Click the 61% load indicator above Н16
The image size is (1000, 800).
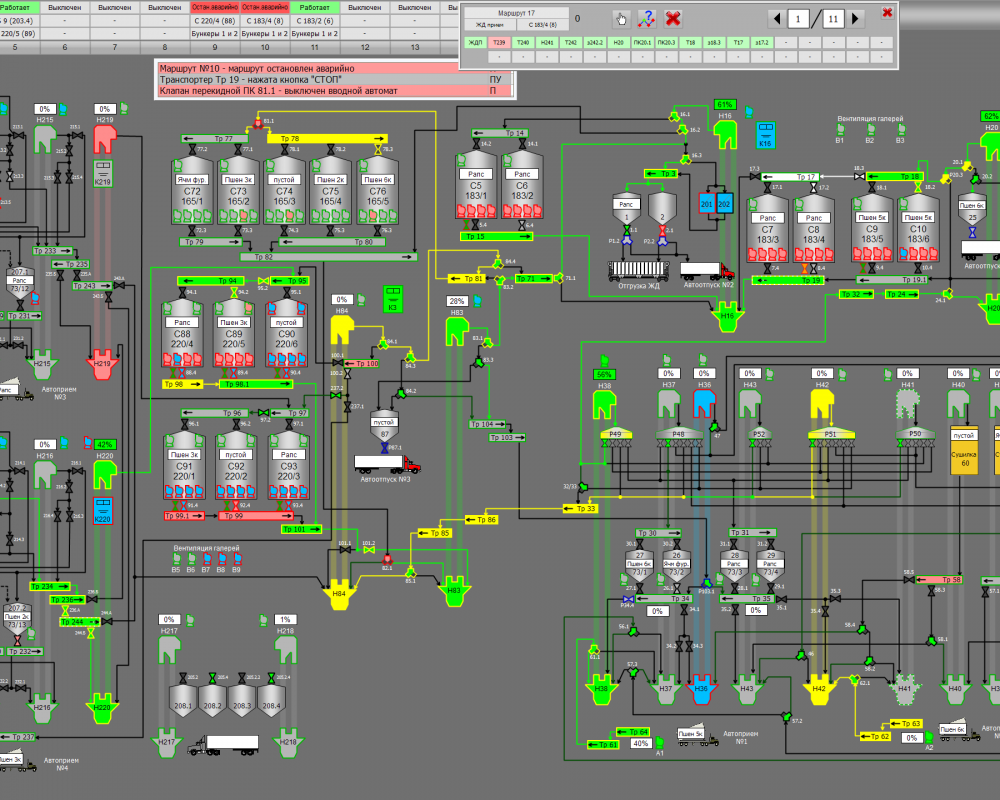coord(724,105)
